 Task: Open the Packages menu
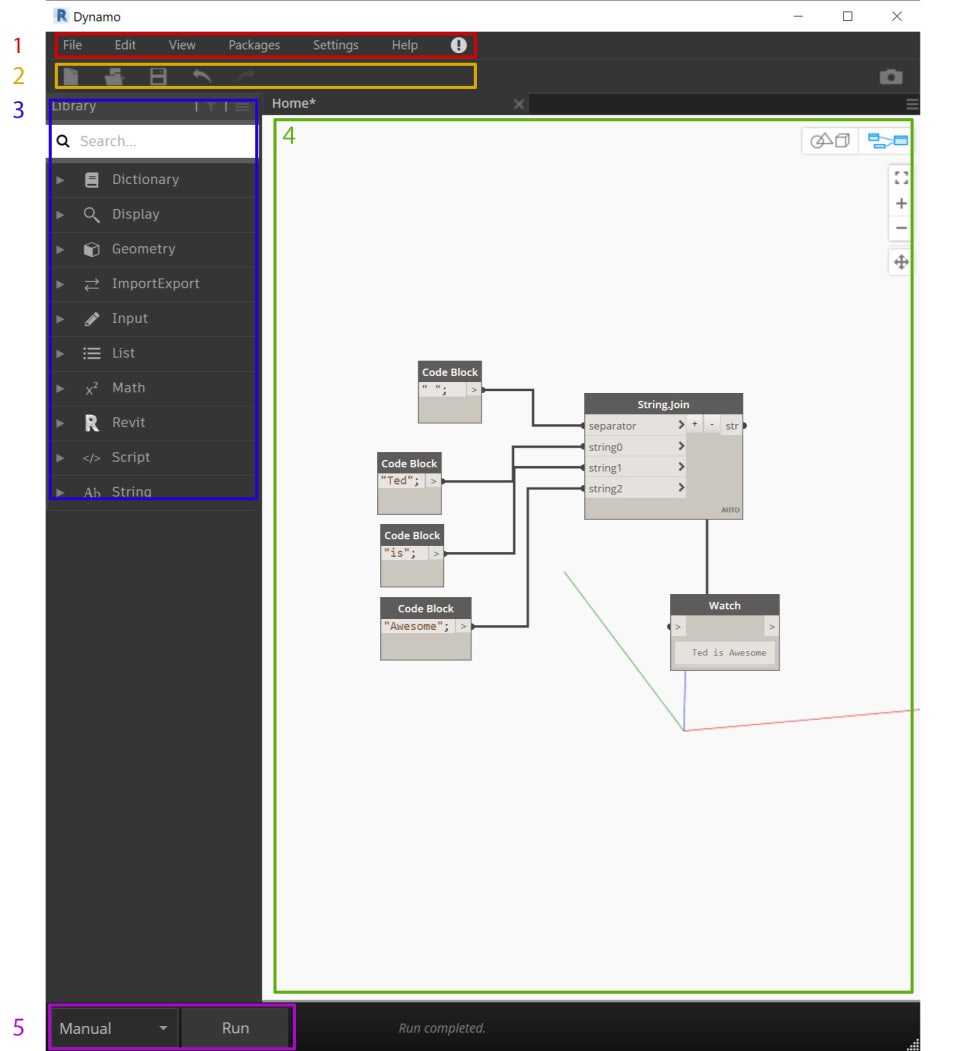coord(253,45)
